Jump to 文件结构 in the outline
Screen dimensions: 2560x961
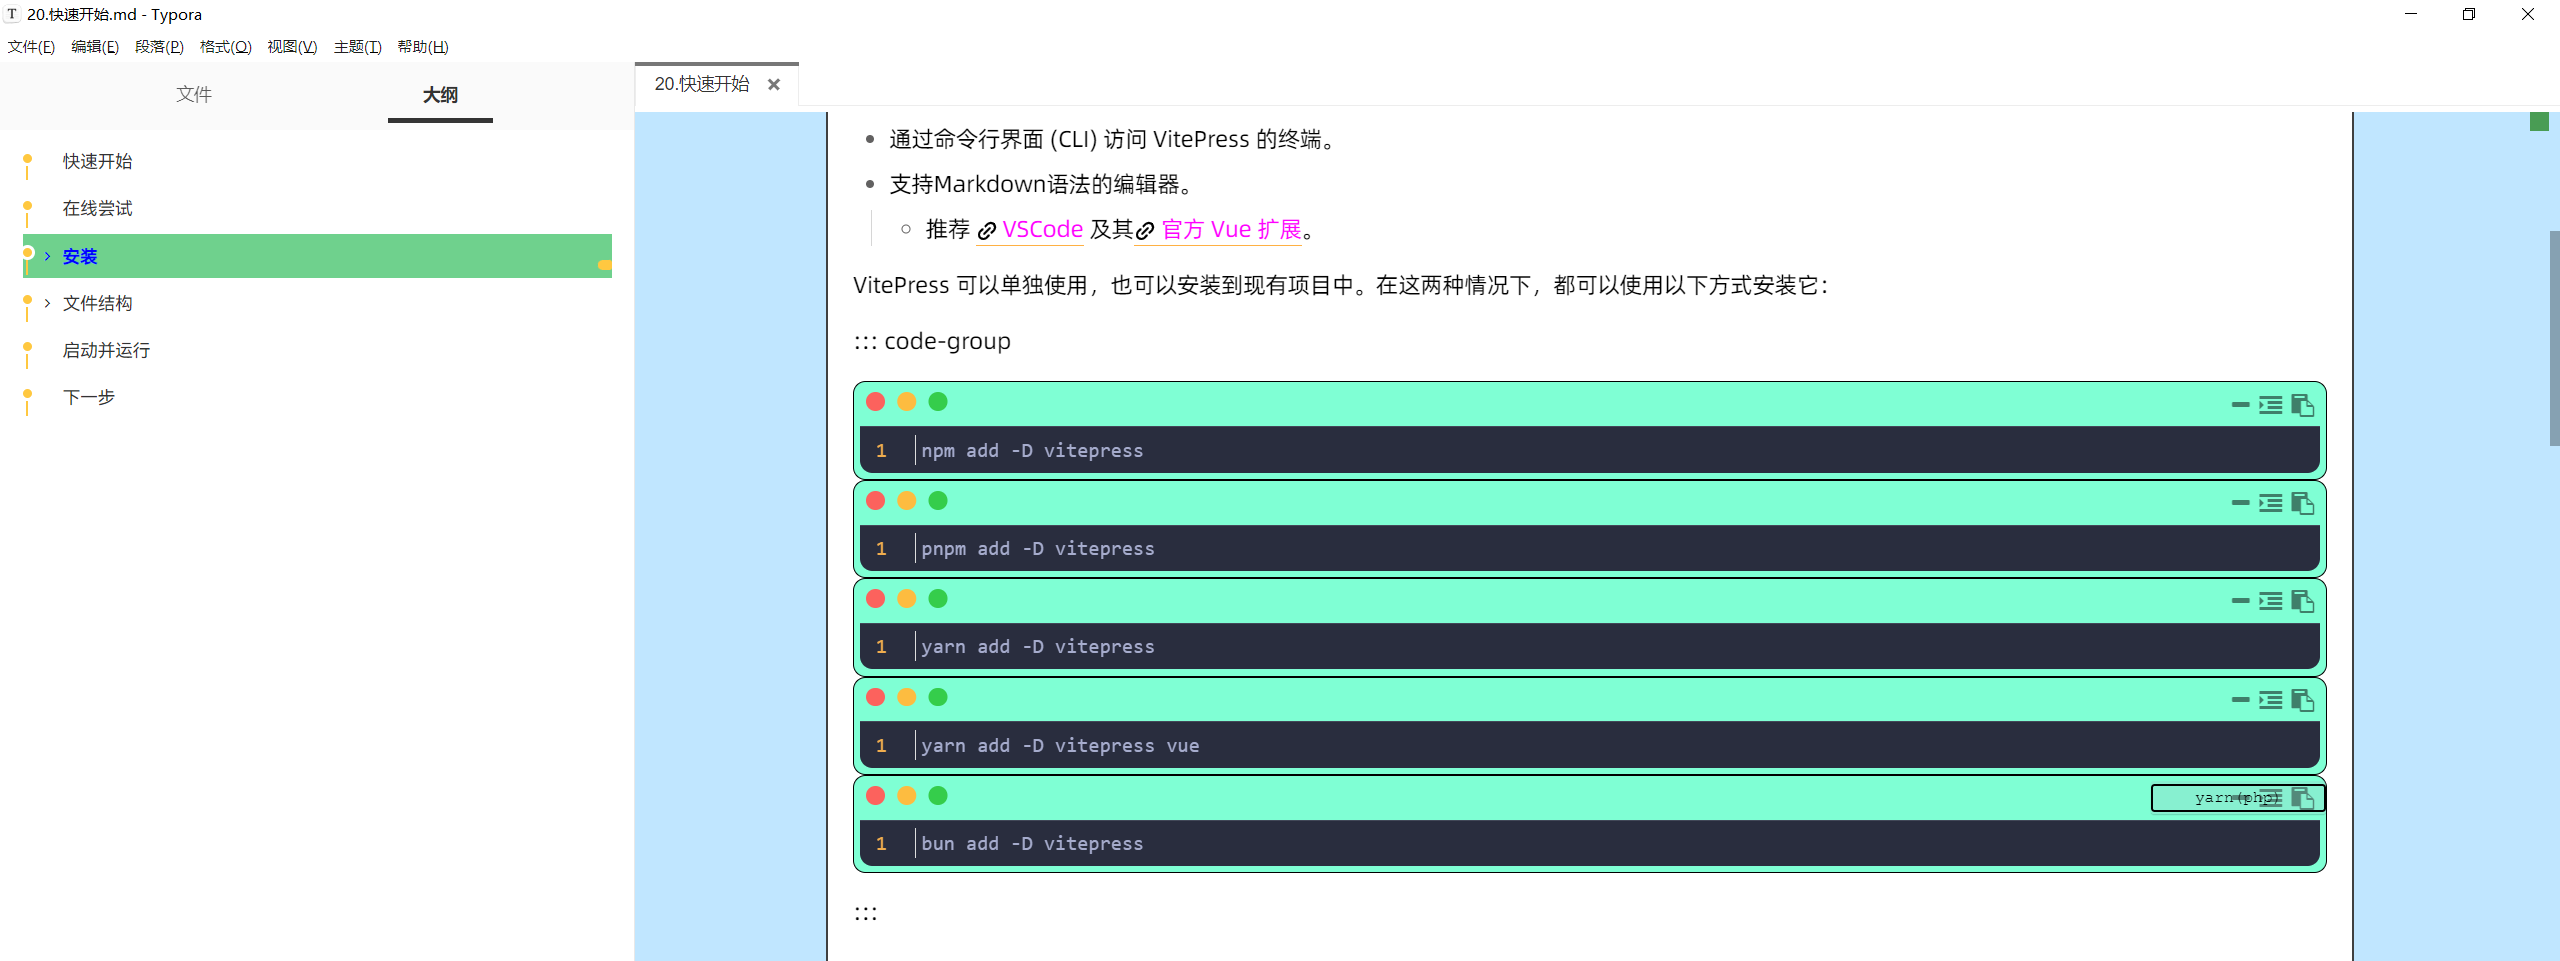(x=97, y=303)
